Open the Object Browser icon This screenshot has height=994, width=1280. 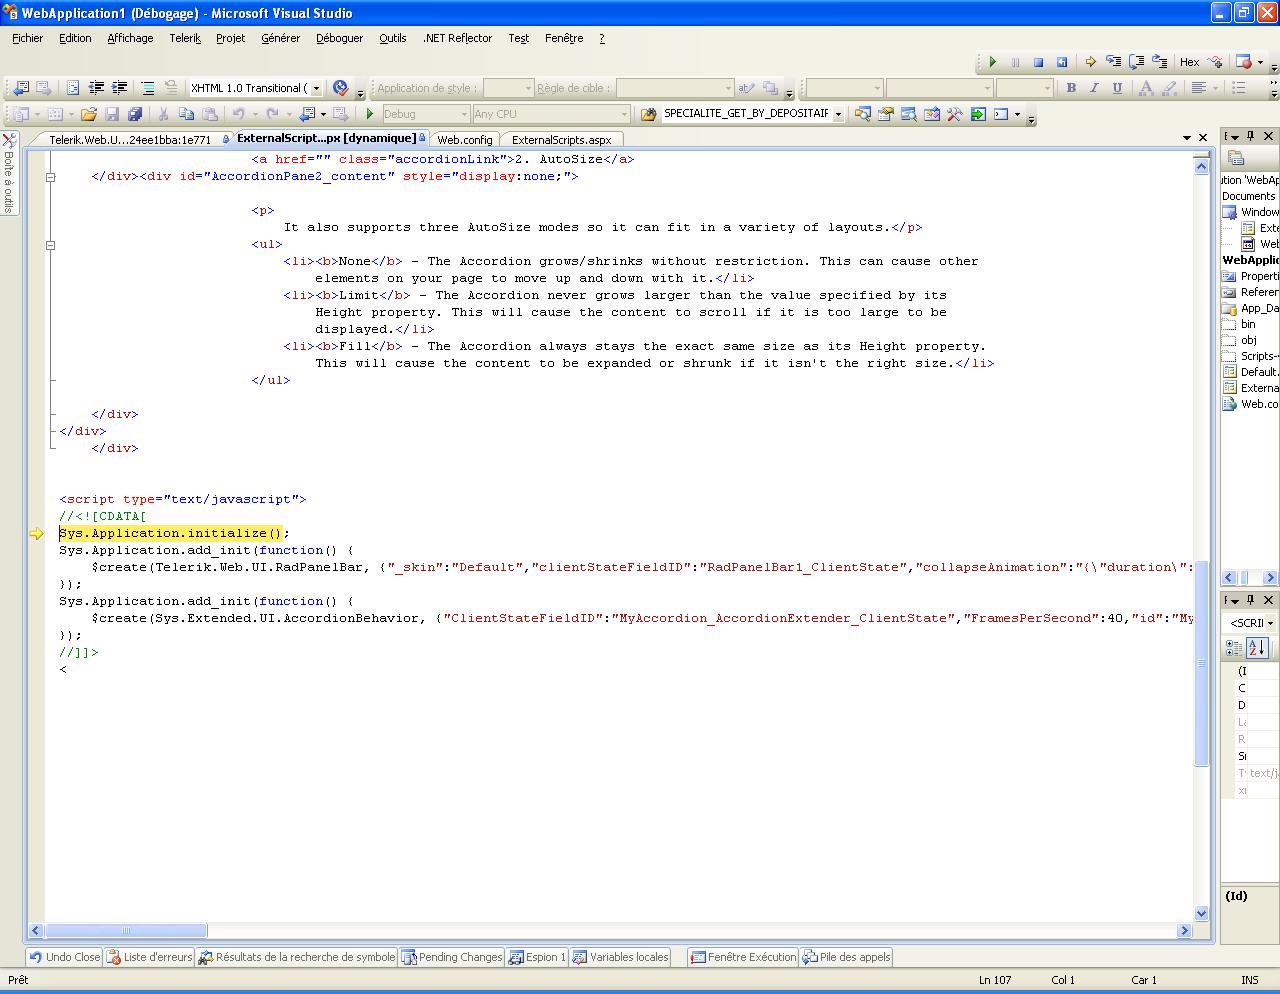pos(931,114)
